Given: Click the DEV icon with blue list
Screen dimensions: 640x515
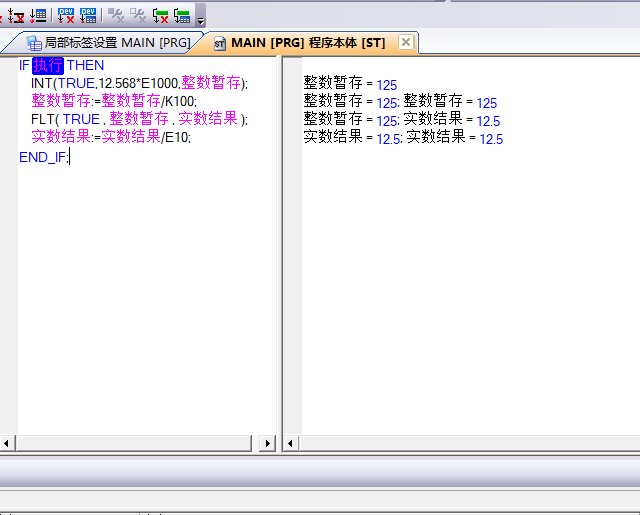Looking at the screenshot, I should click(x=88, y=14).
